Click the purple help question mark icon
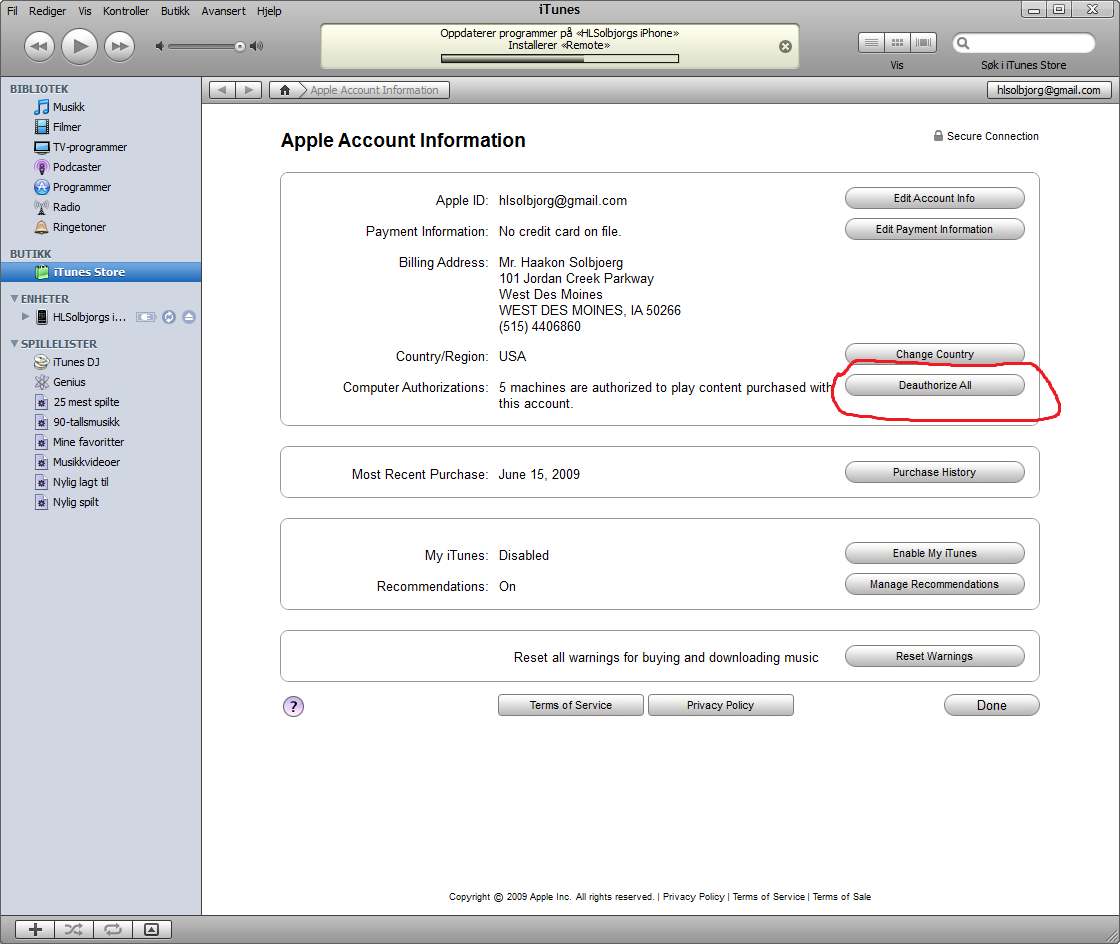Viewport: 1120px width, 944px height. (x=294, y=706)
